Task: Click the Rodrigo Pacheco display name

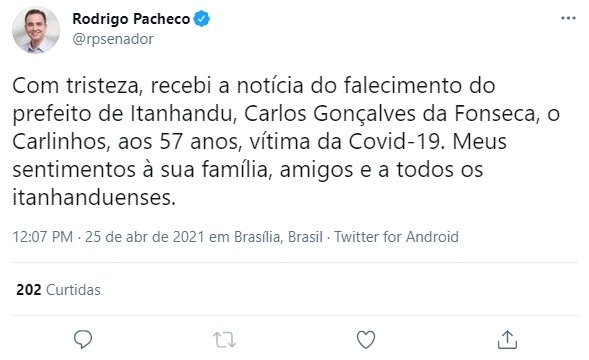Action: 131,19
